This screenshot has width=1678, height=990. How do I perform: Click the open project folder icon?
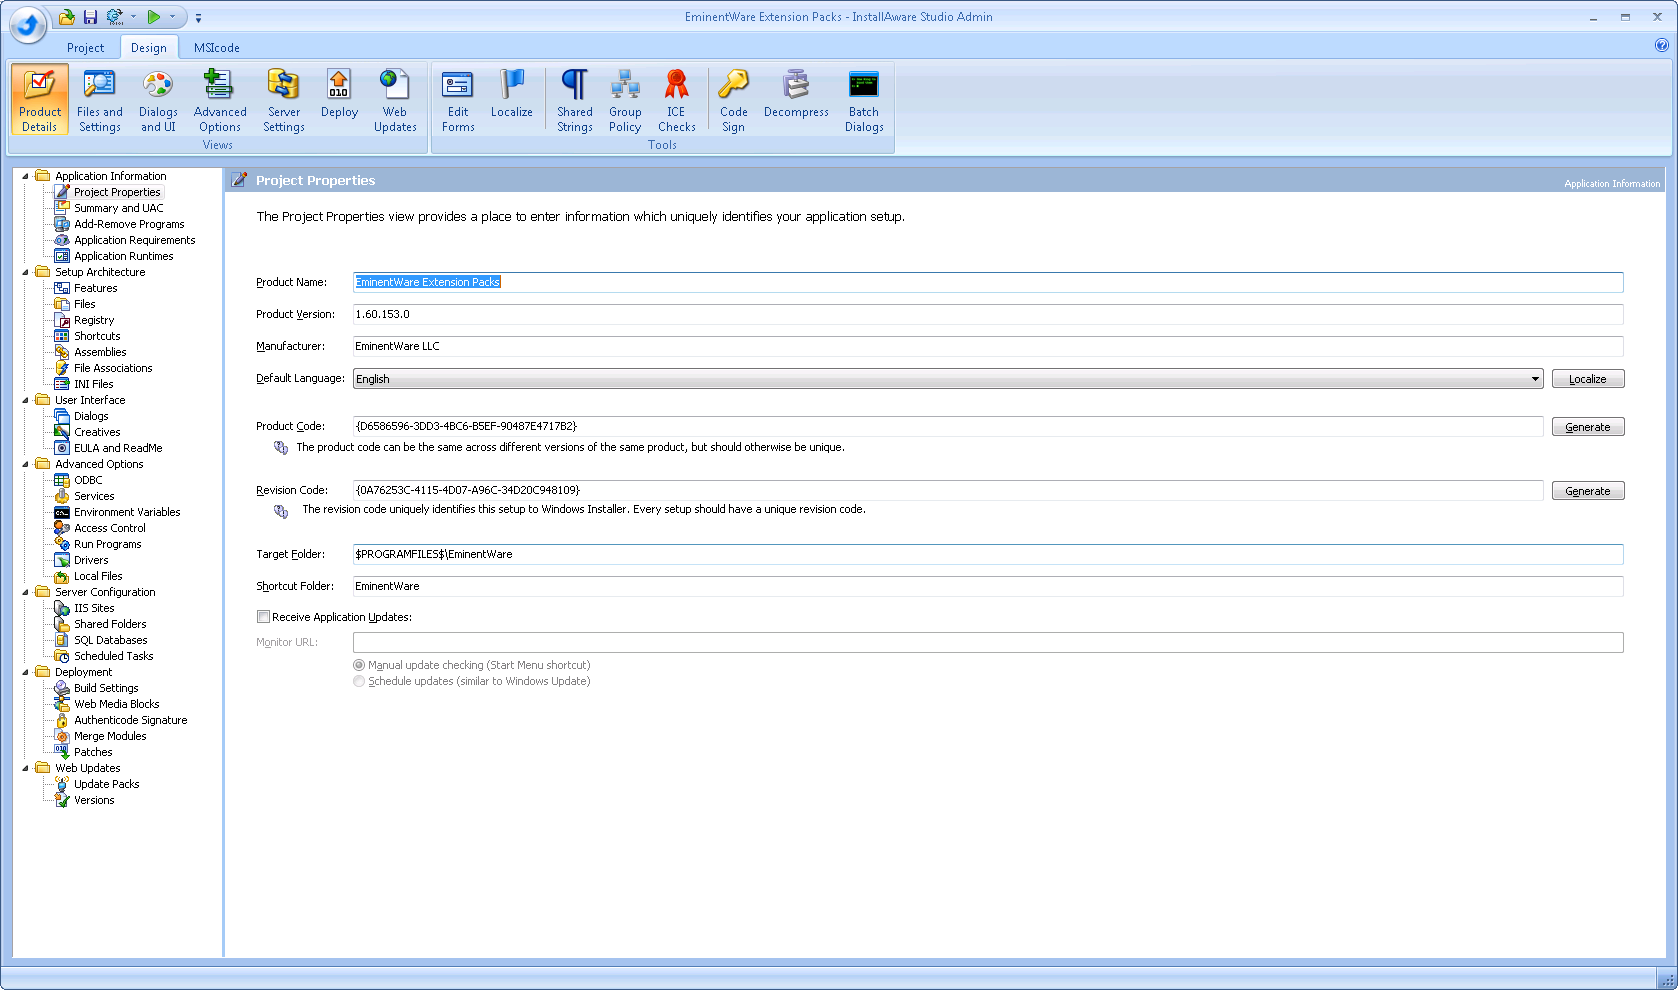(66, 17)
